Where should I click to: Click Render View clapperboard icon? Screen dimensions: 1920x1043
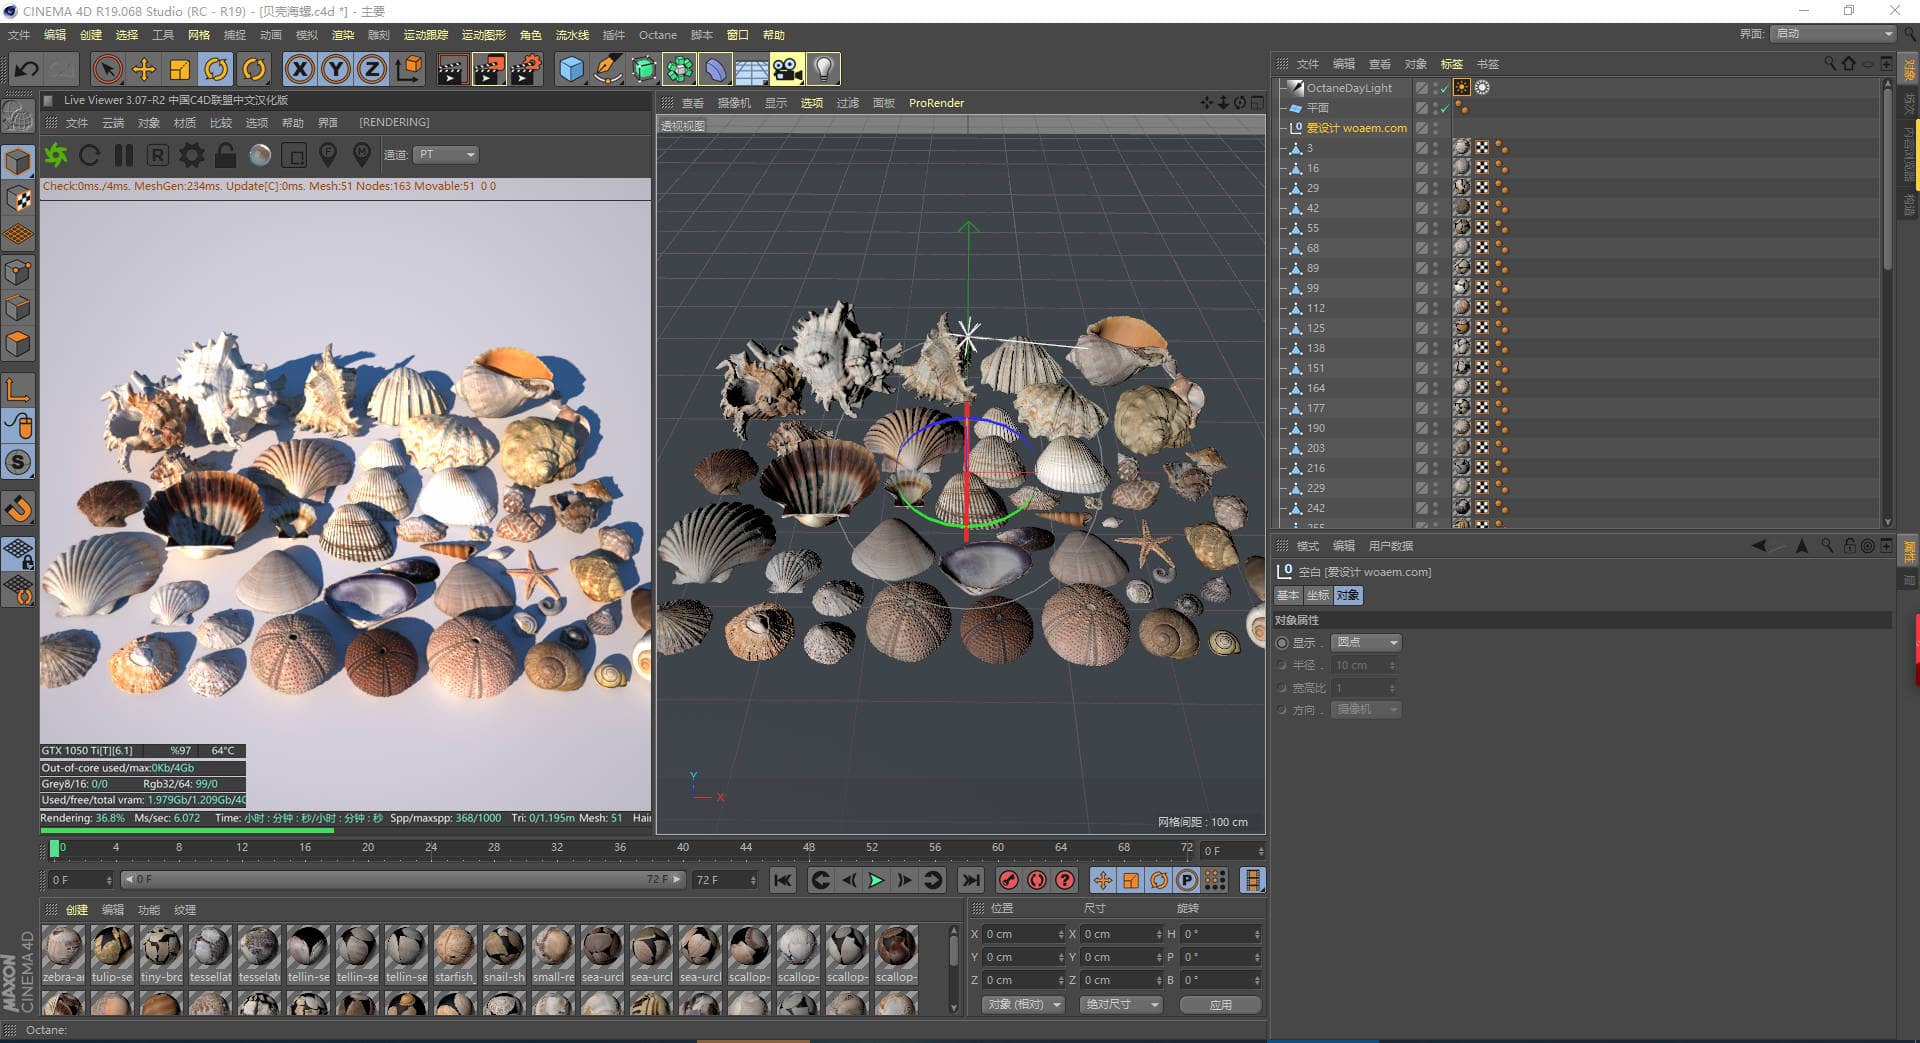(x=452, y=69)
